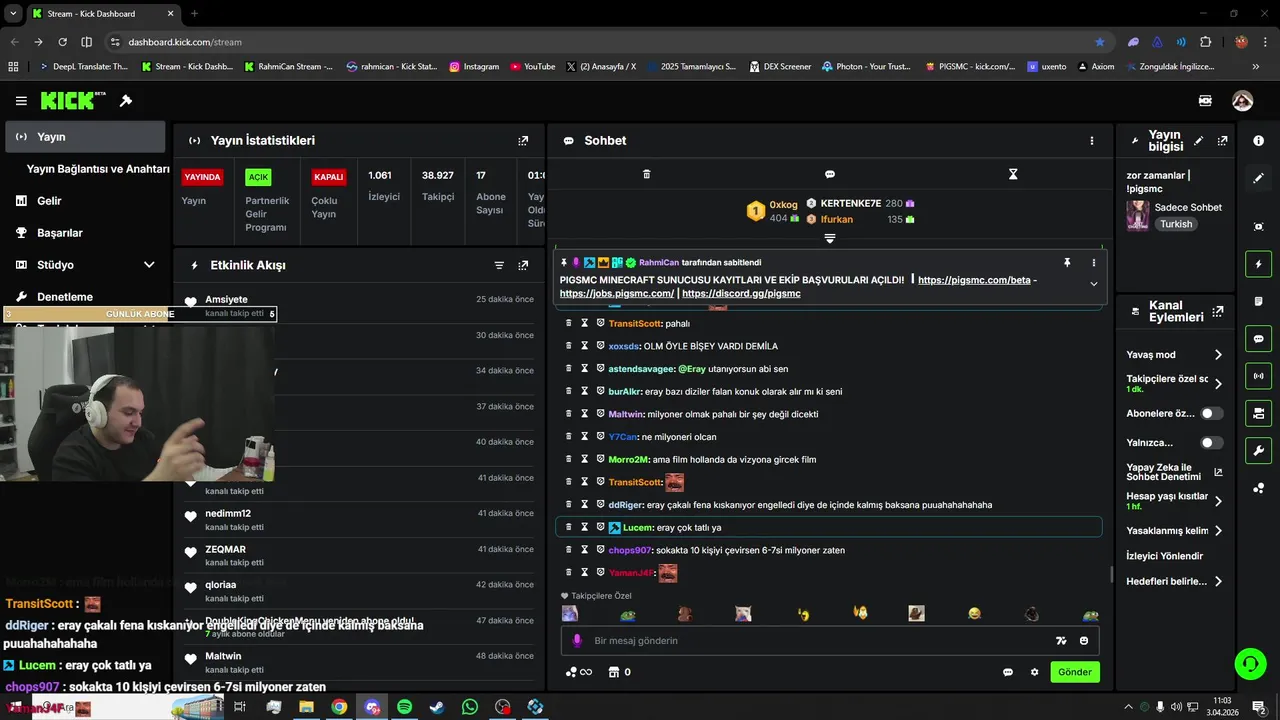Open emoji picker in message box
Image resolution: width=1280 pixels, height=720 pixels.
point(1084,641)
